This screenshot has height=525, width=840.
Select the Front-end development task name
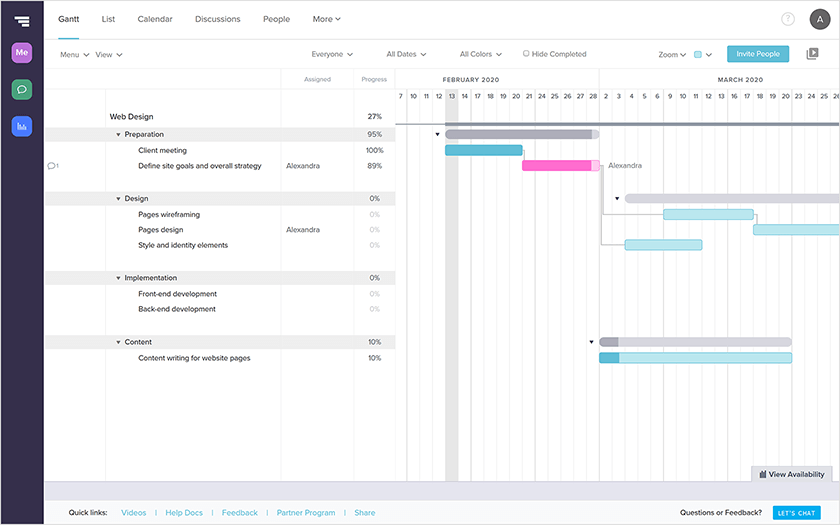coord(177,294)
